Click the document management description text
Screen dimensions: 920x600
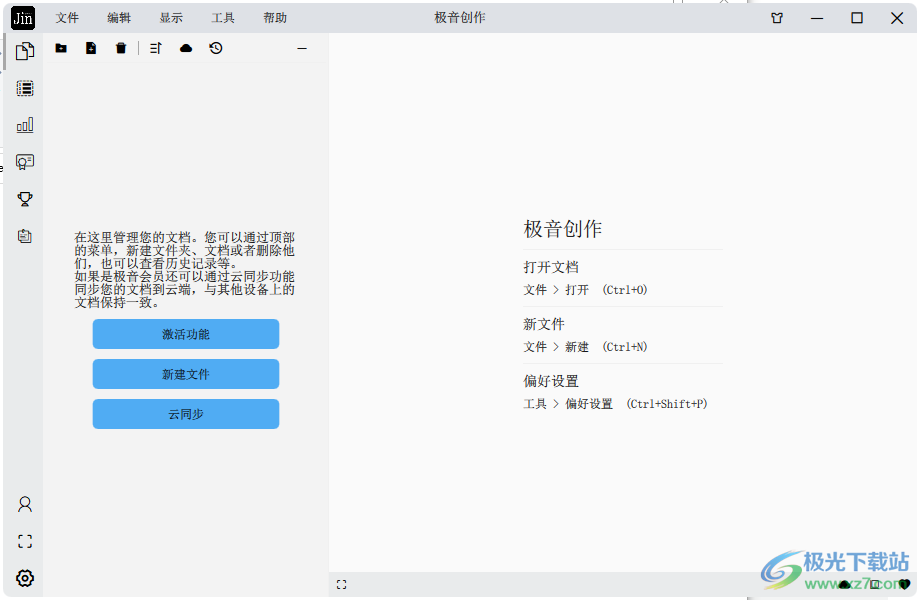point(185,270)
